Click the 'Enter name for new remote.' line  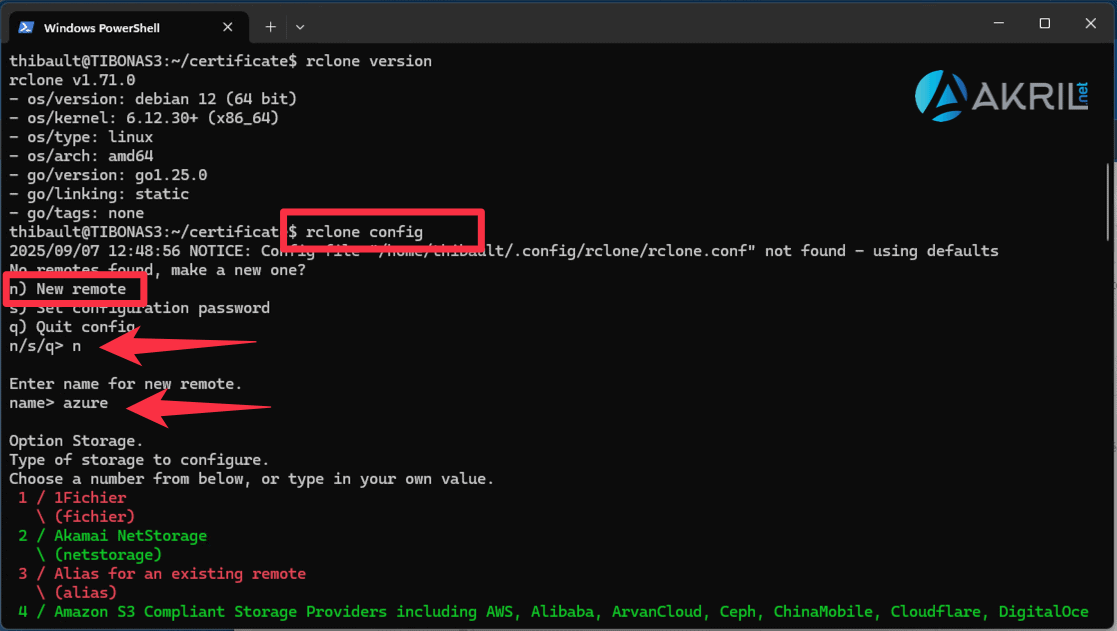pyautogui.click(x=125, y=384)
